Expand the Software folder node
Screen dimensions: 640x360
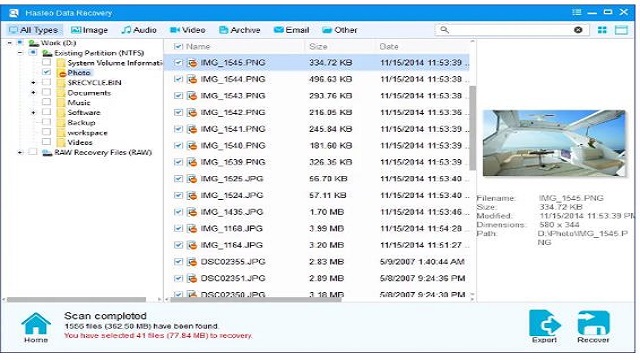pyautogui.click(x=33, y=113)
